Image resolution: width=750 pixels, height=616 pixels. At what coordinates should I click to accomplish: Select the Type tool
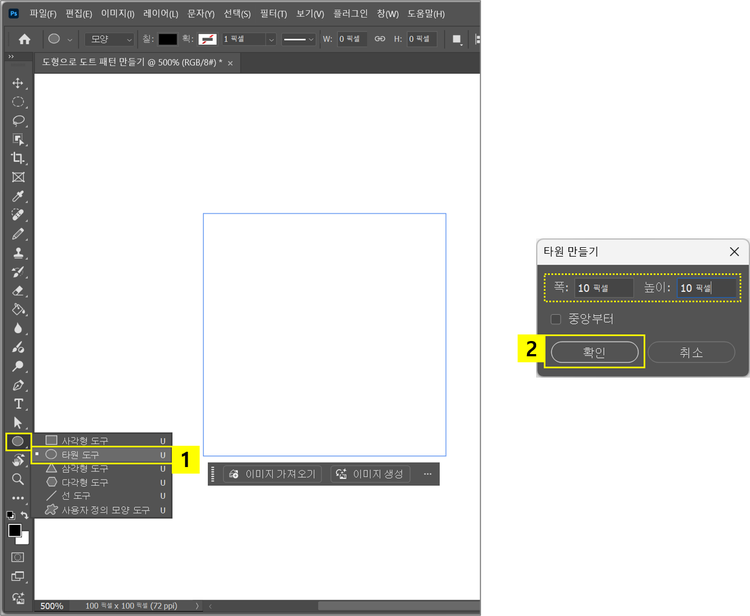click(18, 404)
